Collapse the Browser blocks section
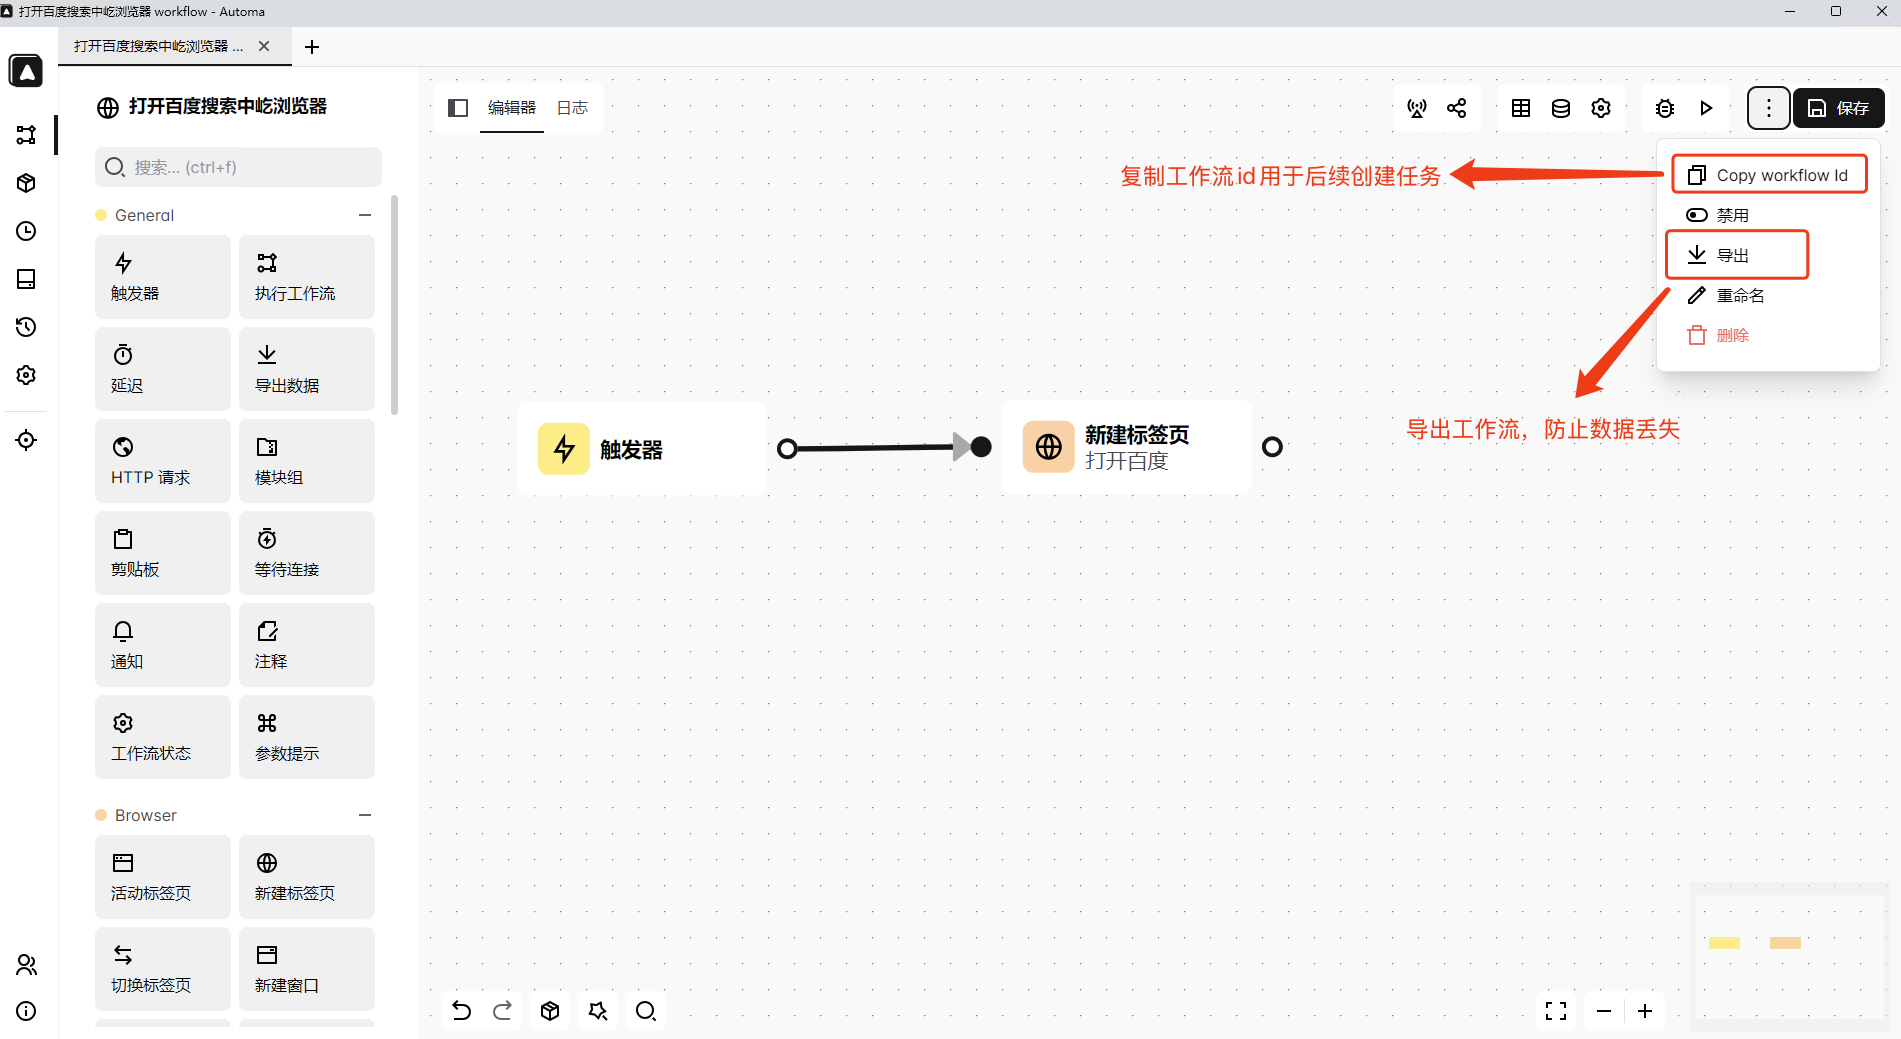 (365, 815)
